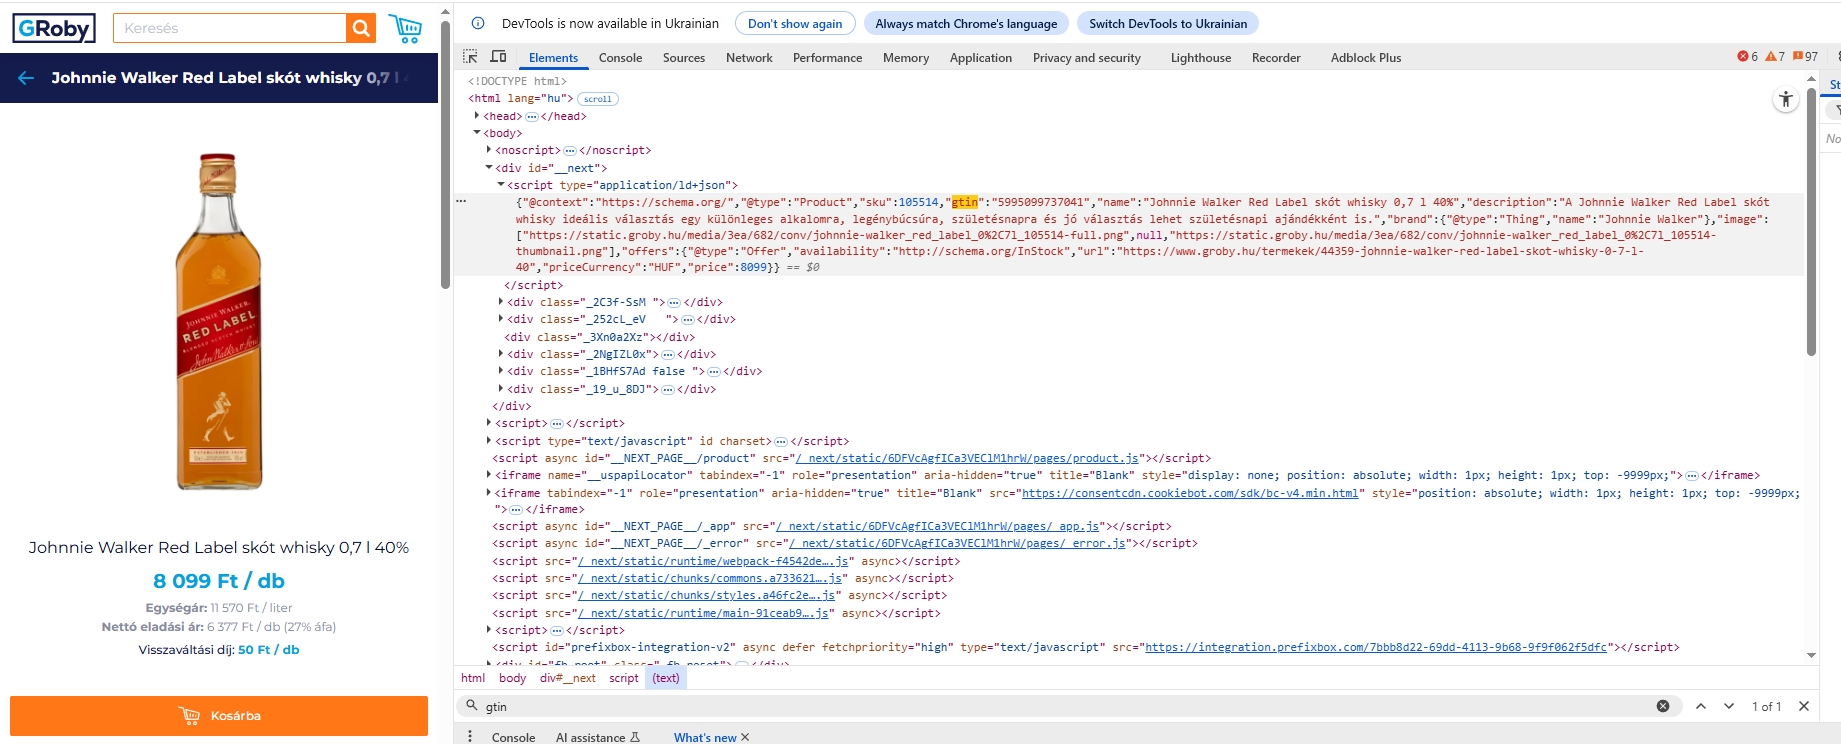Switch to the Lighthouse tab
The image size is (1841, 744).
coord(1201,58)
